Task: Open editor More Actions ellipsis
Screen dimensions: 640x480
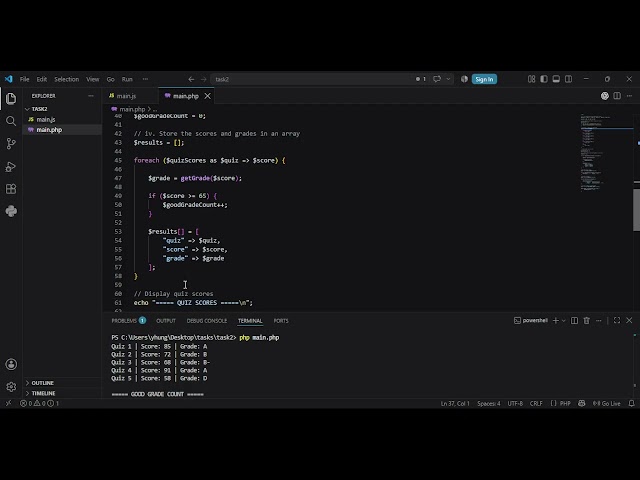Action: tap(629, 96)
